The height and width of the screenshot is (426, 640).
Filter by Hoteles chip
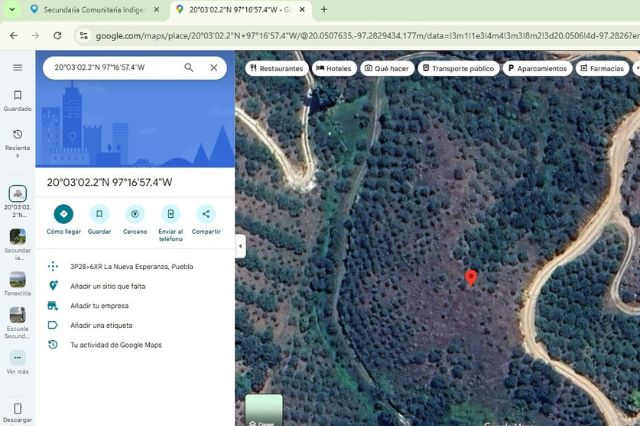334,69
